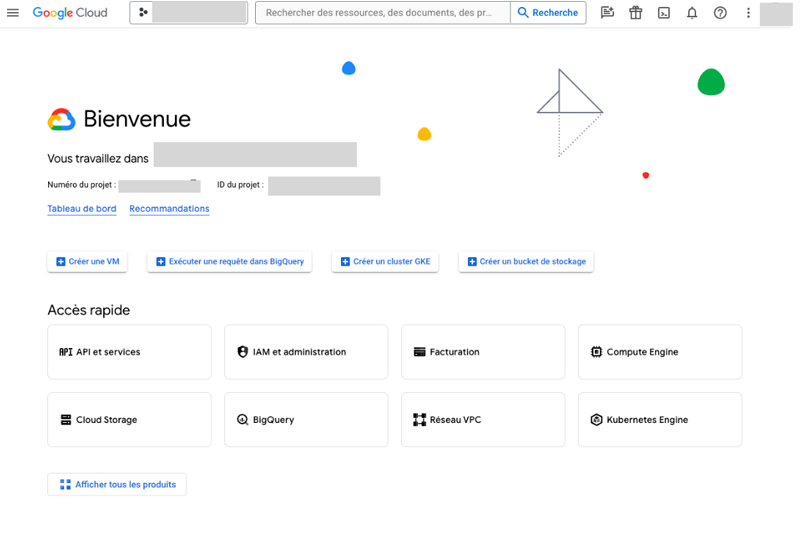
Task: Click Exécuter une requête dans BigQuery
Action: pyautogui.click(x=230, y=262)
